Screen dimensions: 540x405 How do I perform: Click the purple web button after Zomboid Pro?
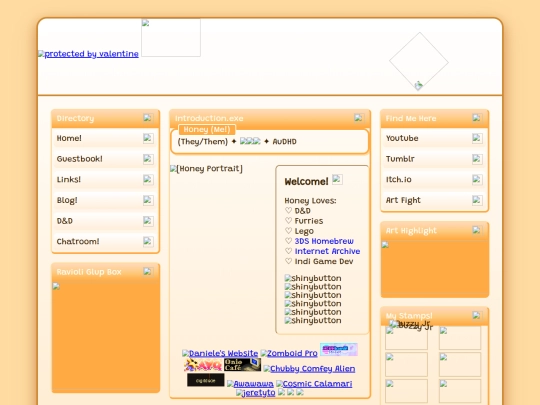[339, 349]
